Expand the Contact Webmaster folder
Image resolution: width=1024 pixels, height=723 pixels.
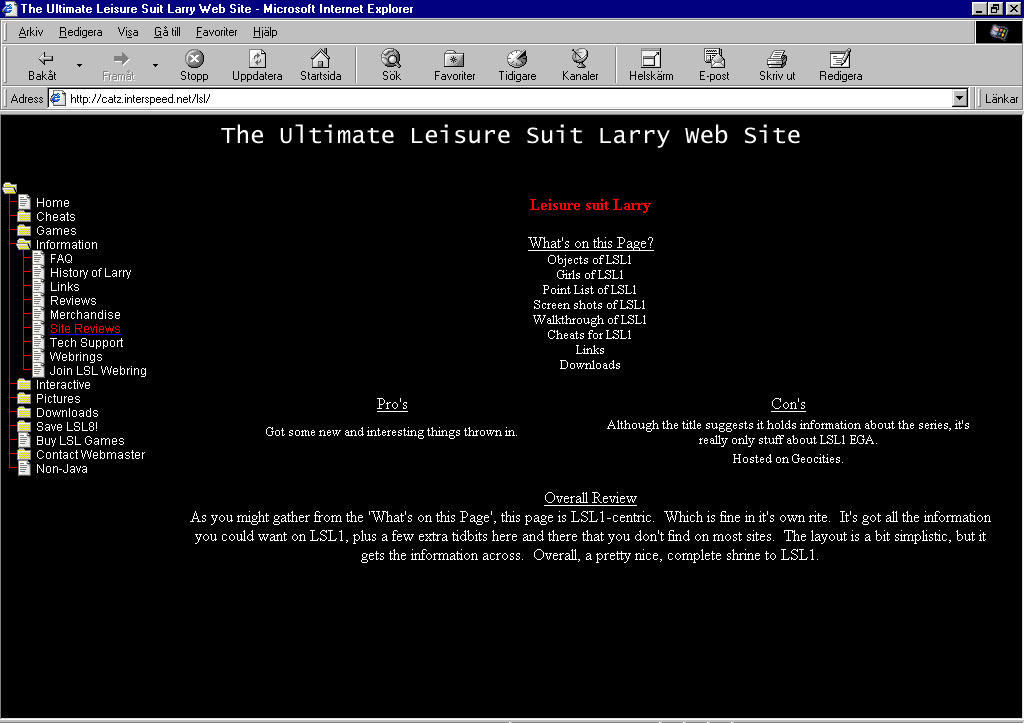point(24,455)
